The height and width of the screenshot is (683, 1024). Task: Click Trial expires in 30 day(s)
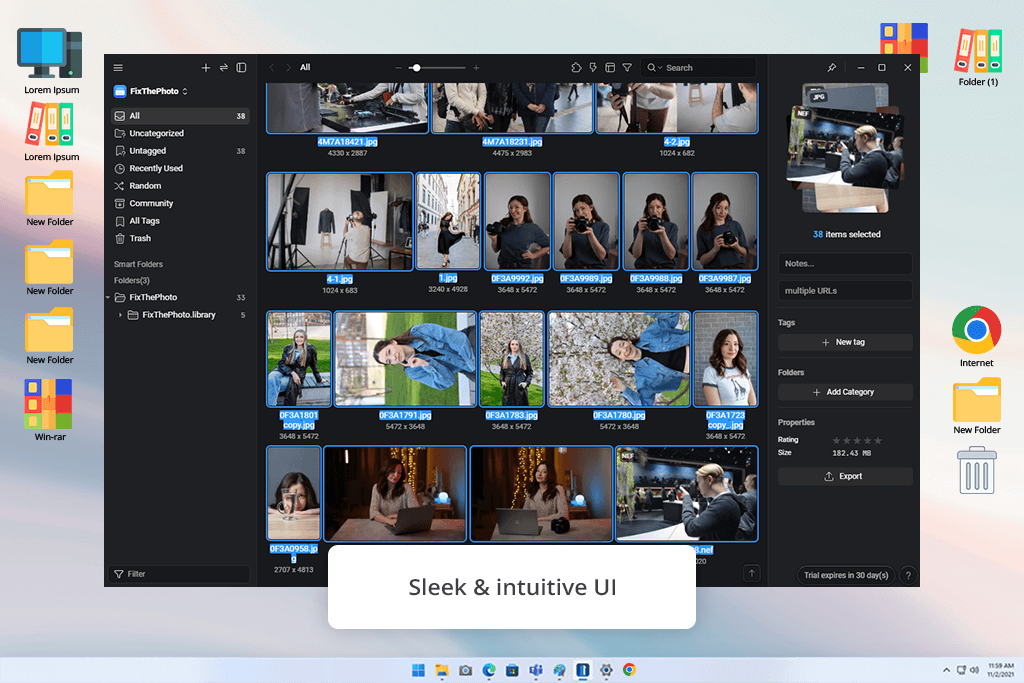[x=846, y=575]
